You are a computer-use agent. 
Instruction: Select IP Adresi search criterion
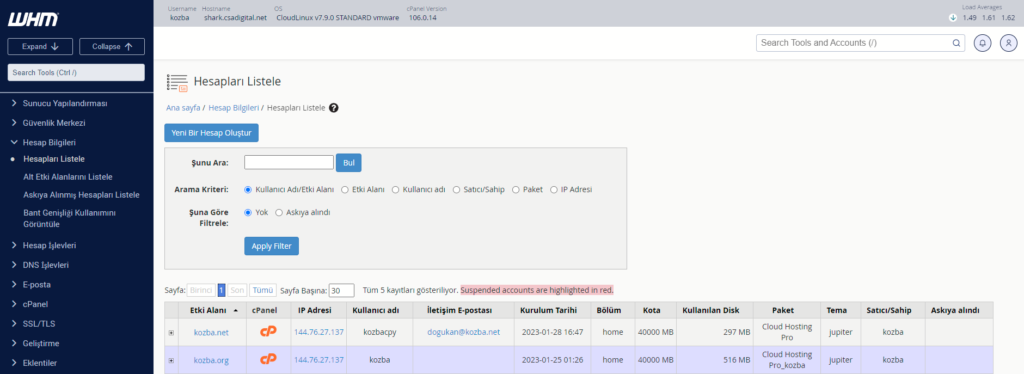[554, 189]
